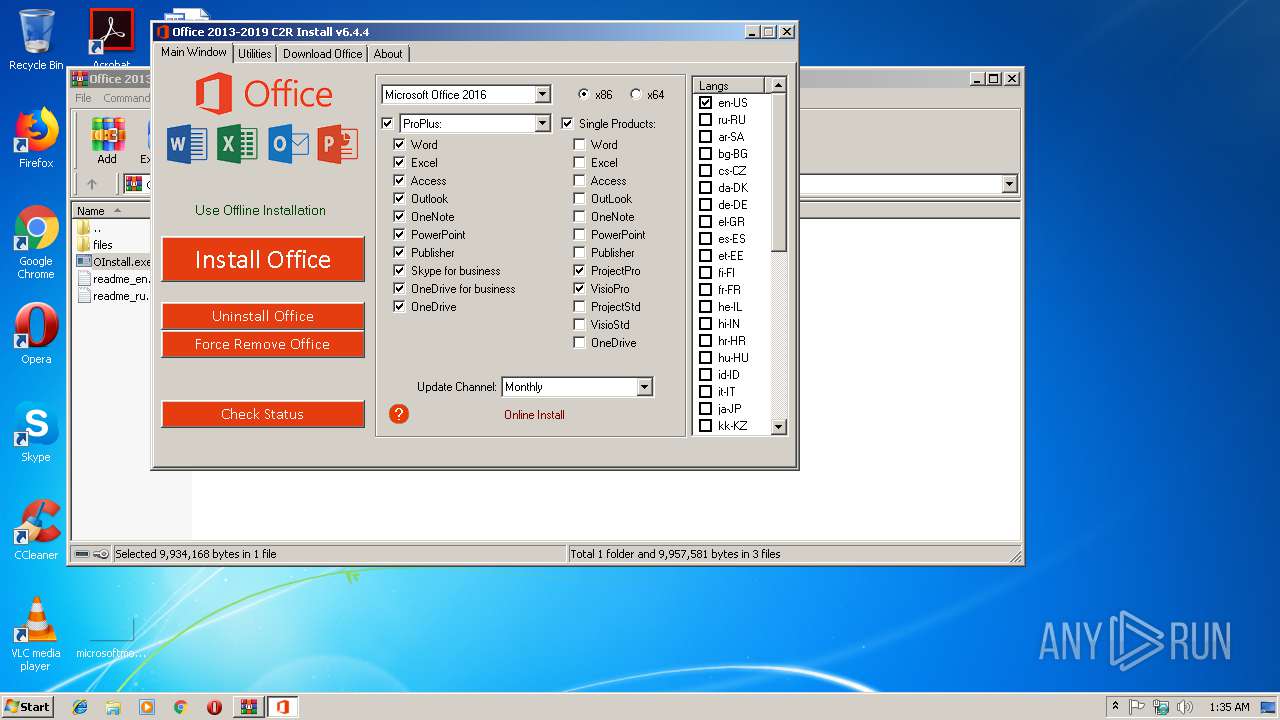Launch Acrobat Reader from desktop

click(x=112, y=38)
